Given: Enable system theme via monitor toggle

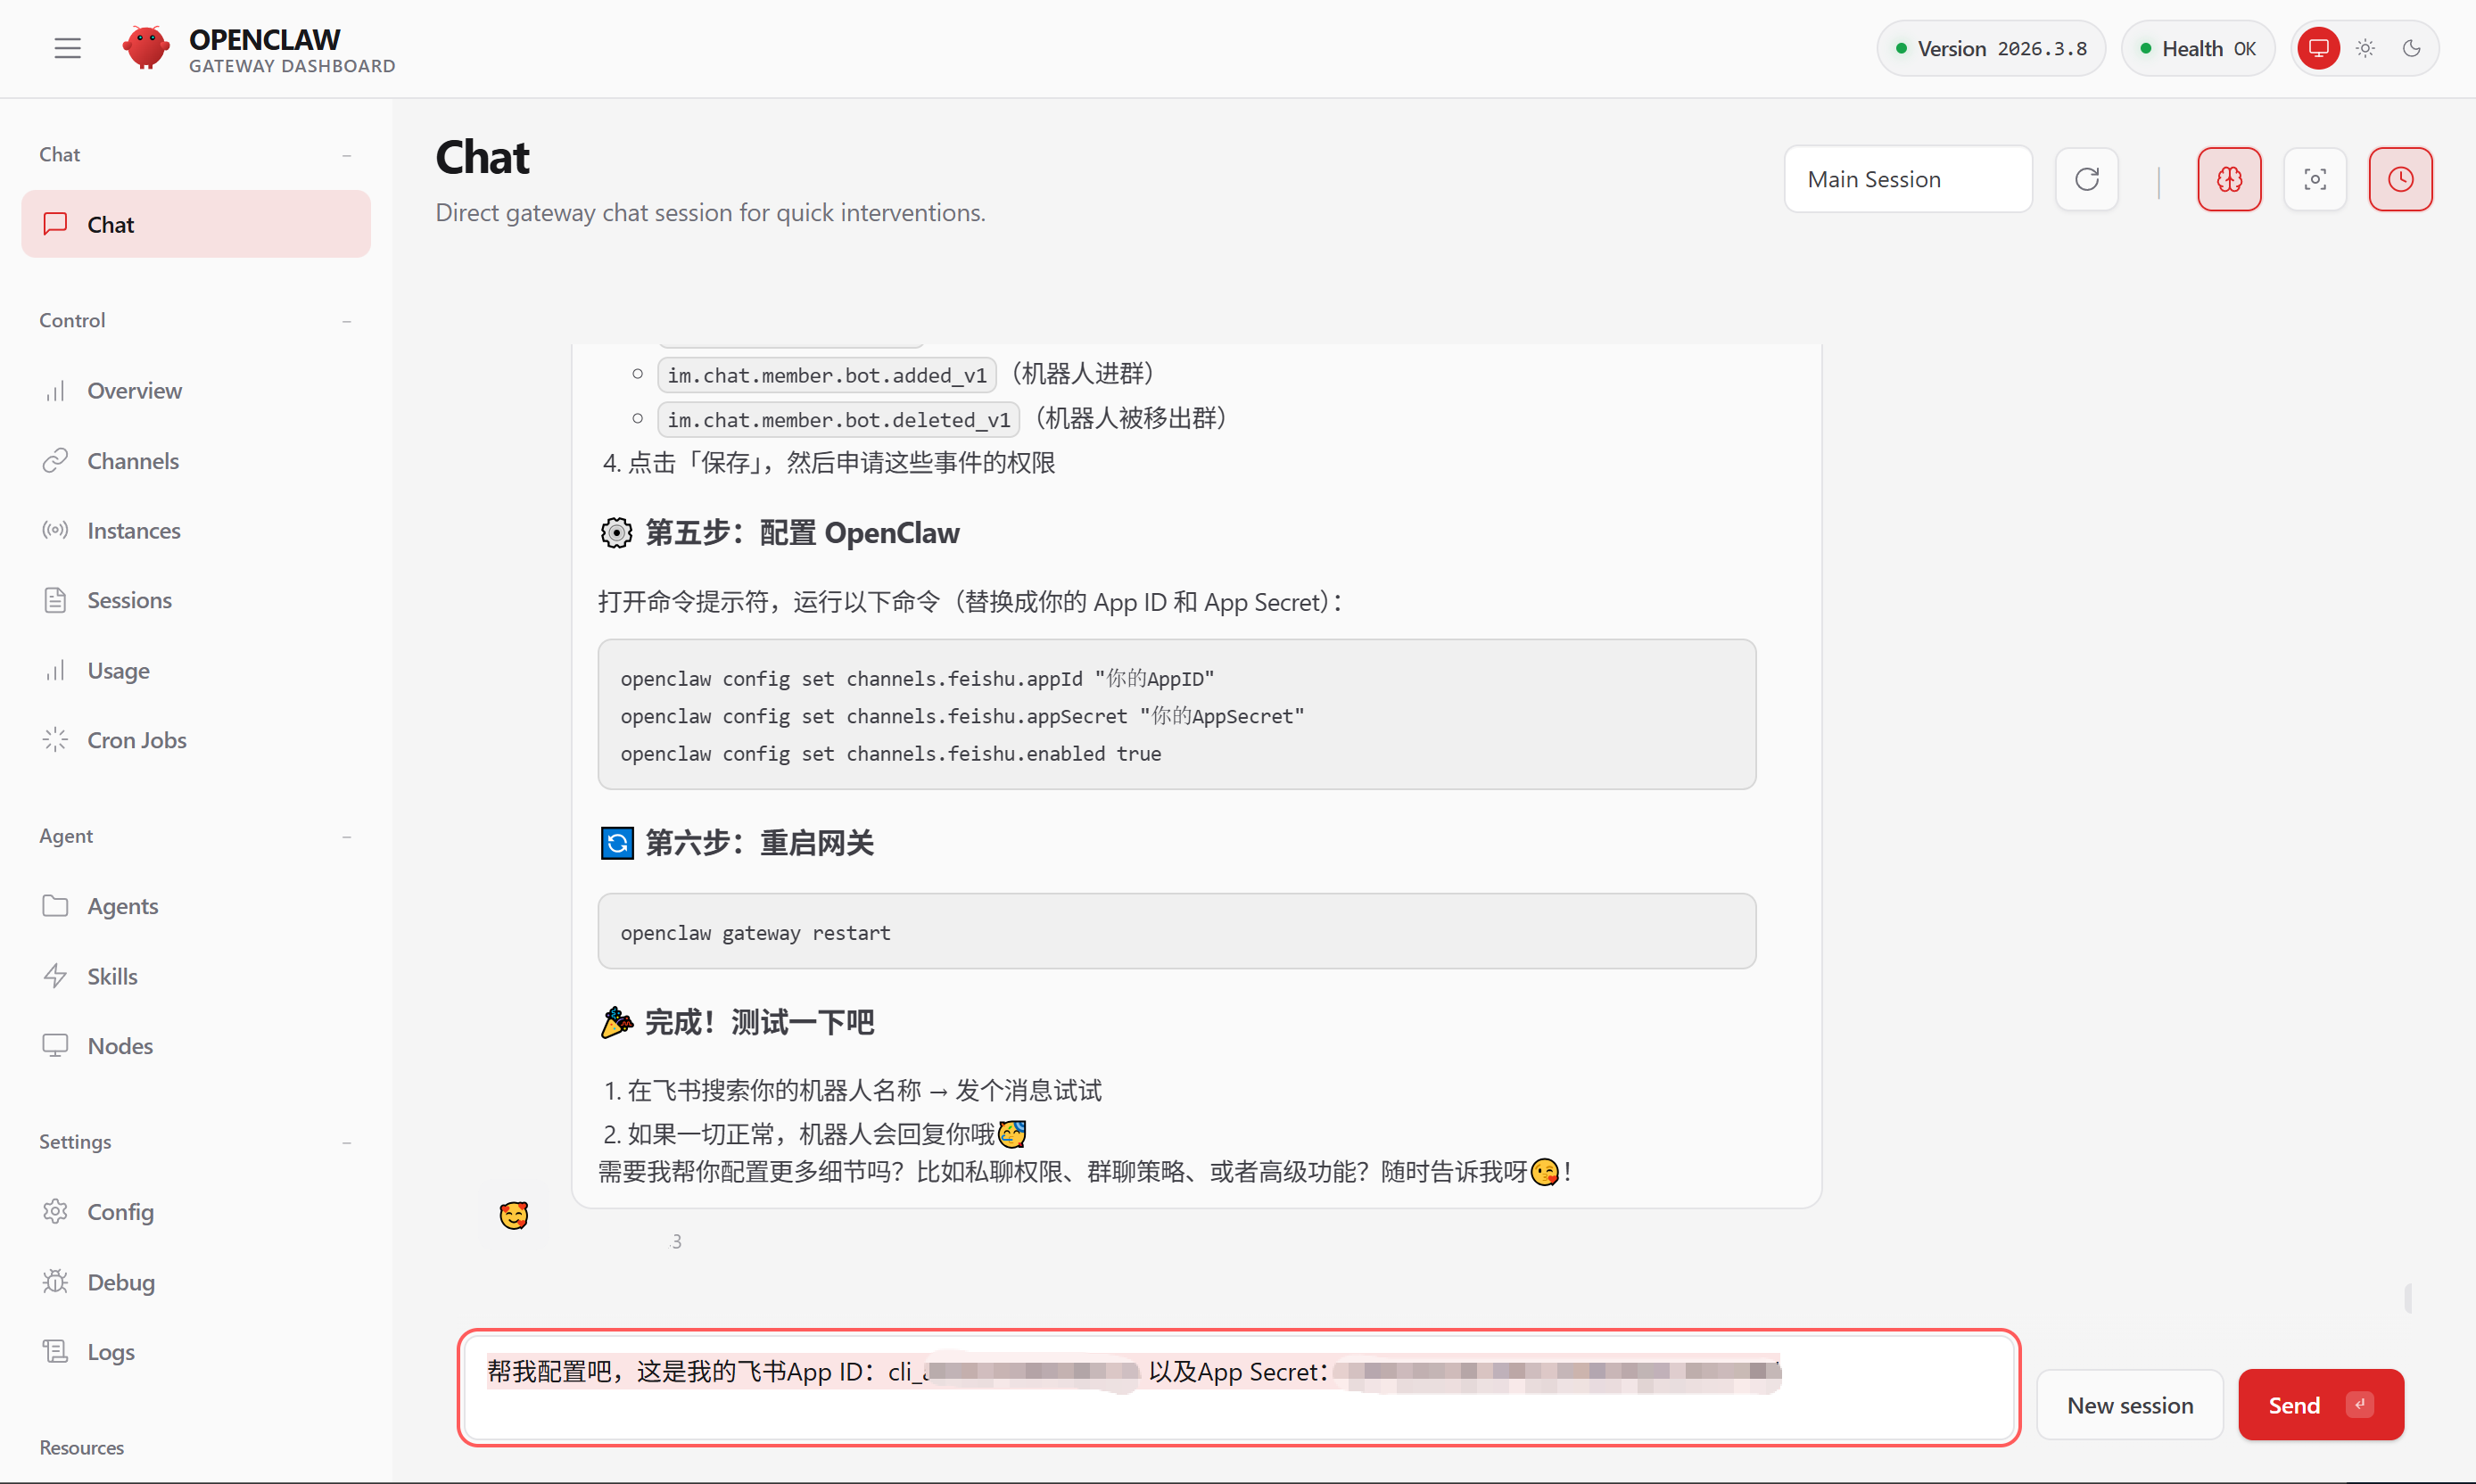Looking at the screenshot, I should [2318, 47].
